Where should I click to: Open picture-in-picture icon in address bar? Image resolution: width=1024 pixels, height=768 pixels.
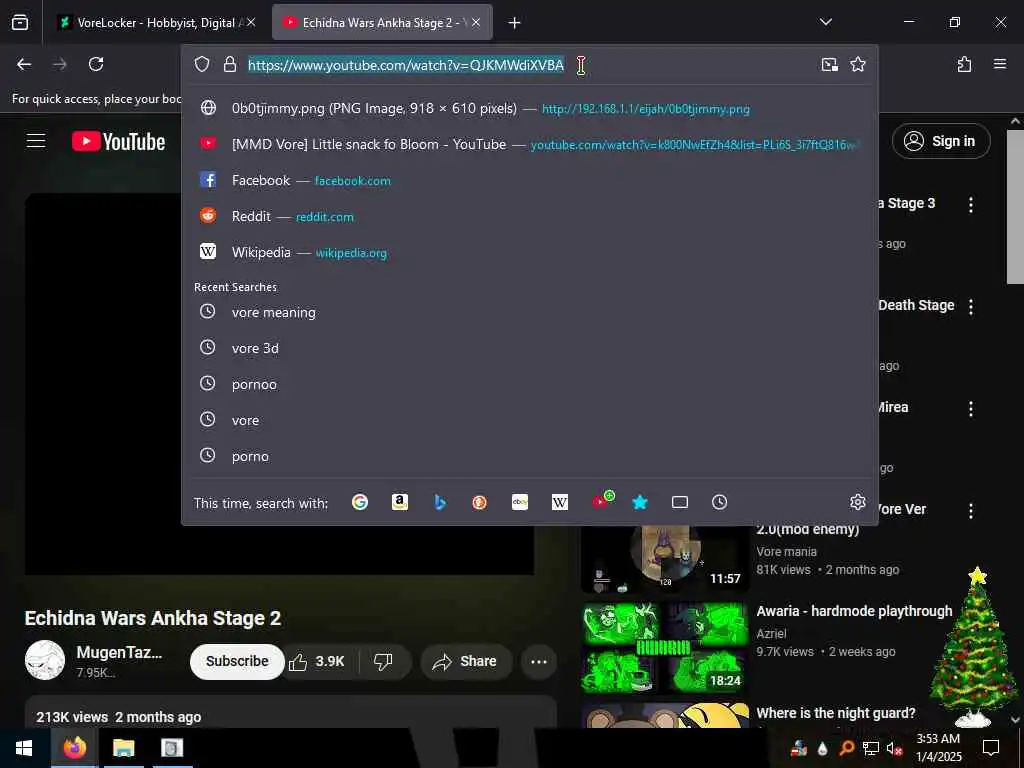[829, 64]
